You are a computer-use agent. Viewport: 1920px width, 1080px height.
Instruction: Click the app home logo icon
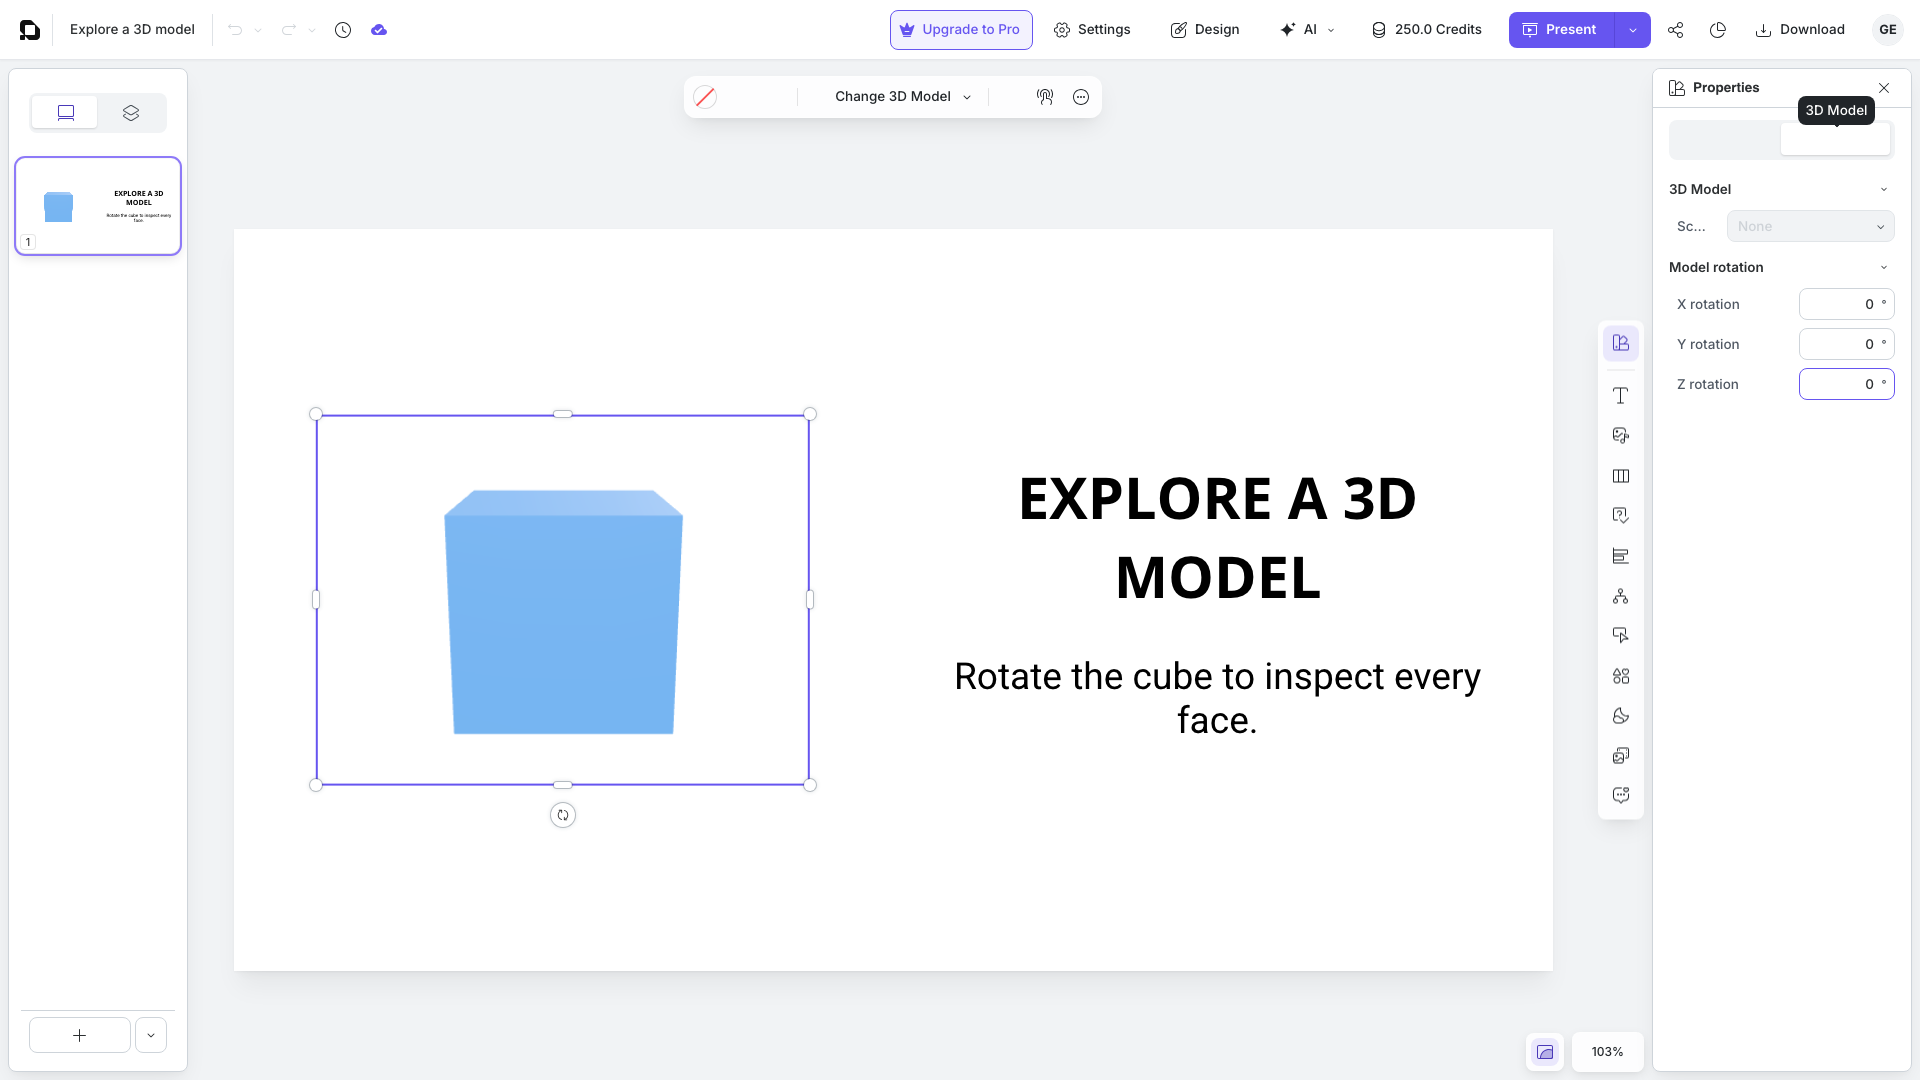point(30,30)
